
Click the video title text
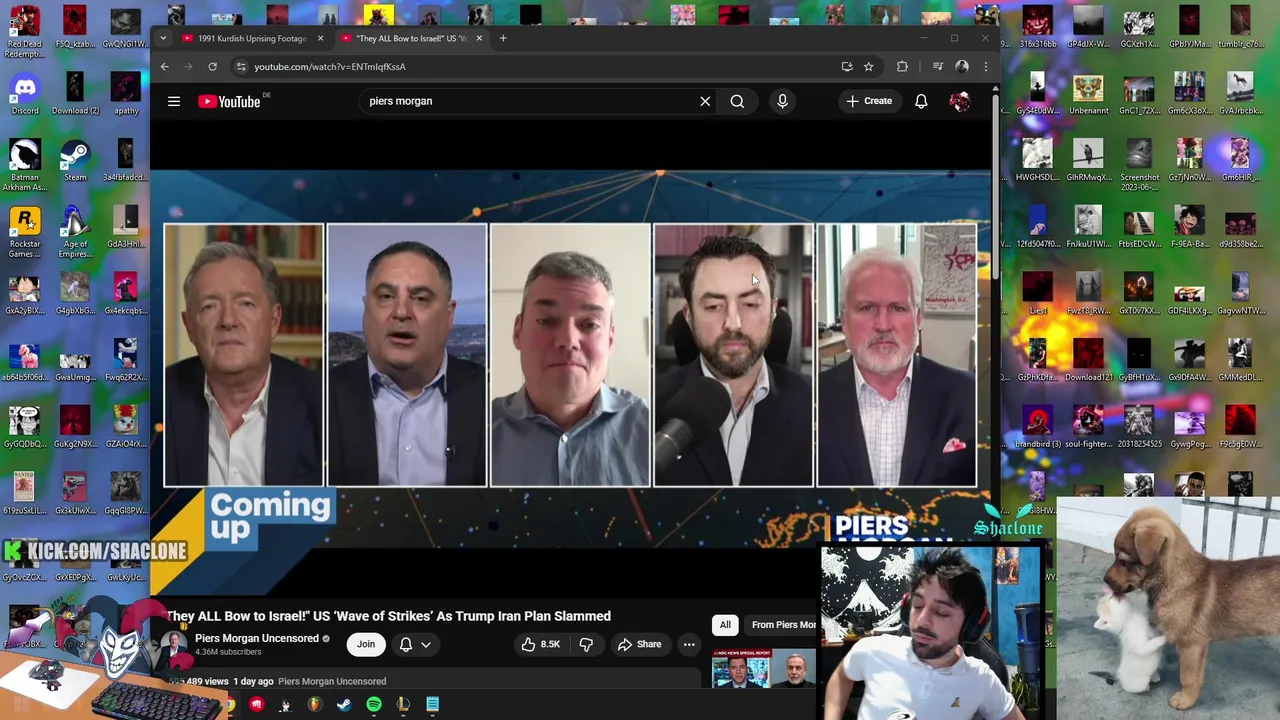click(x=388, y=616)
